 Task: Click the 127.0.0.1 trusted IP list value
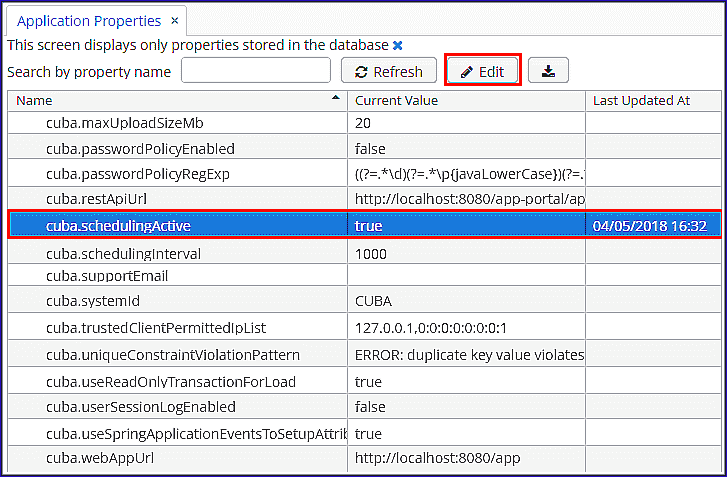[x=431, y=328]
